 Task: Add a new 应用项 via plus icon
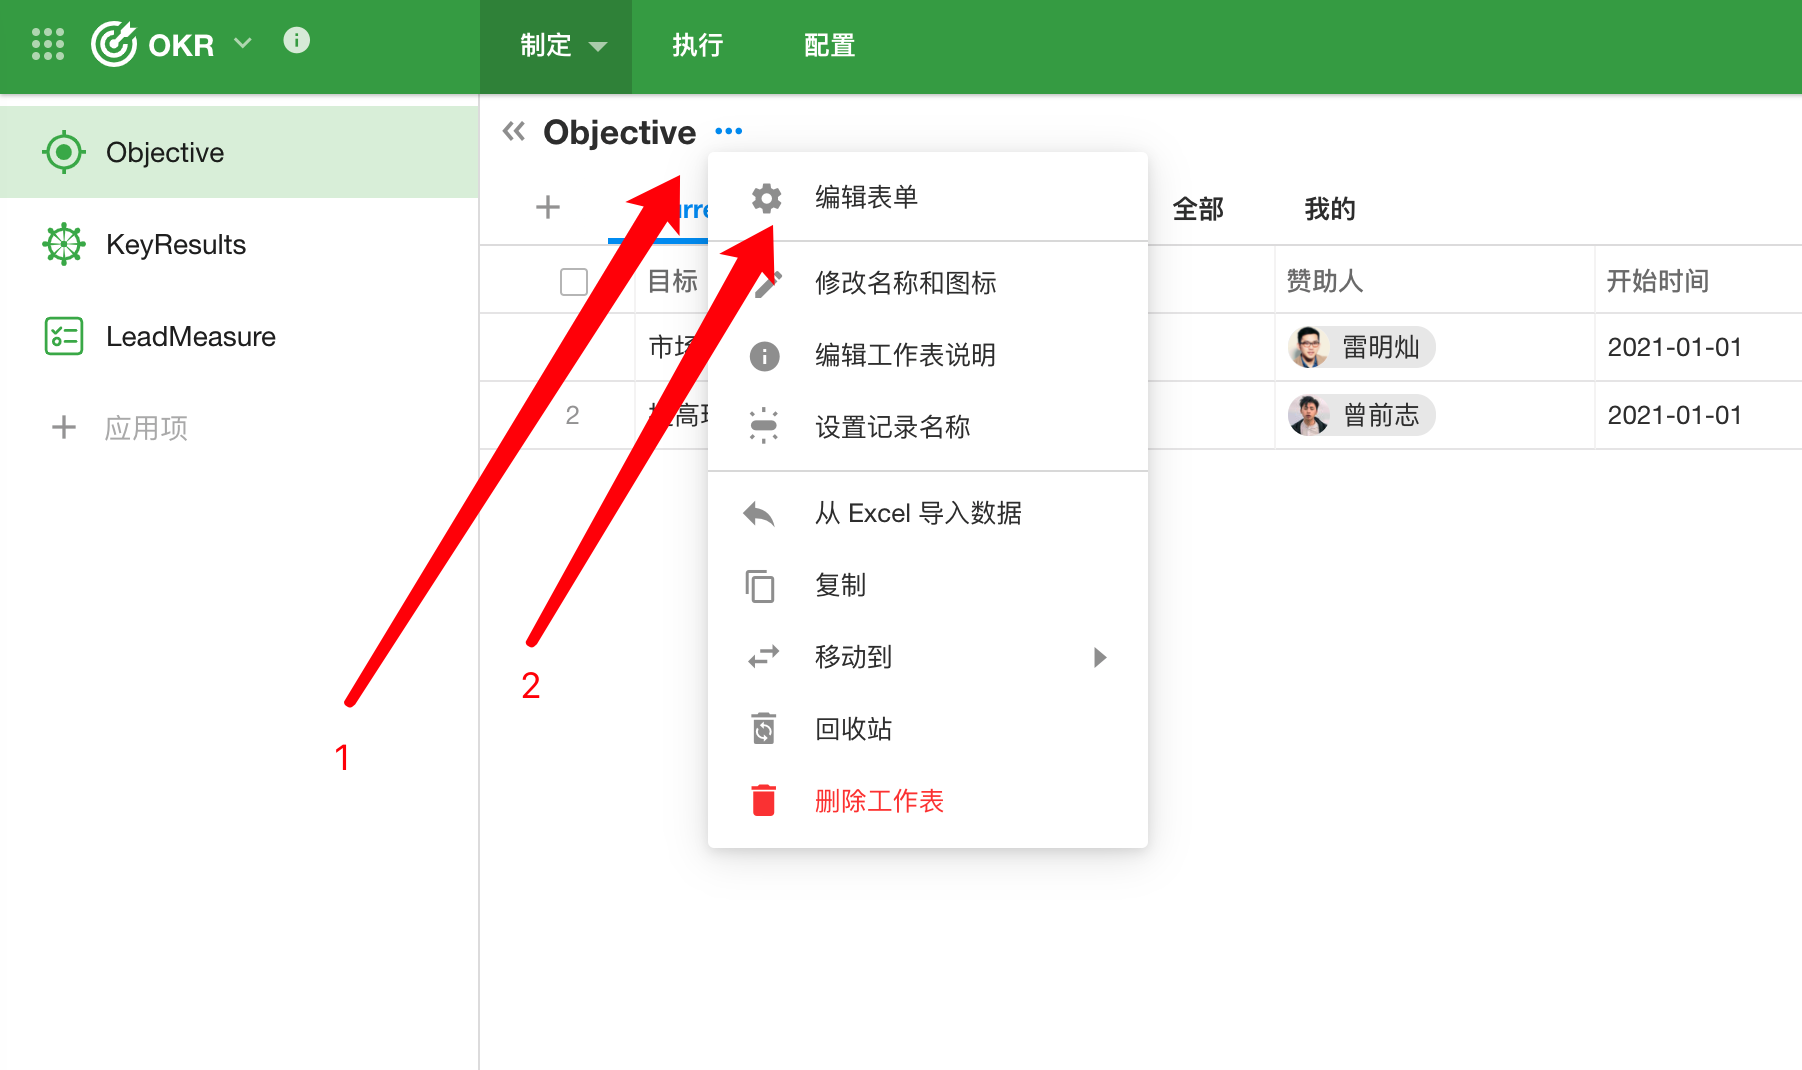(63, 428)
